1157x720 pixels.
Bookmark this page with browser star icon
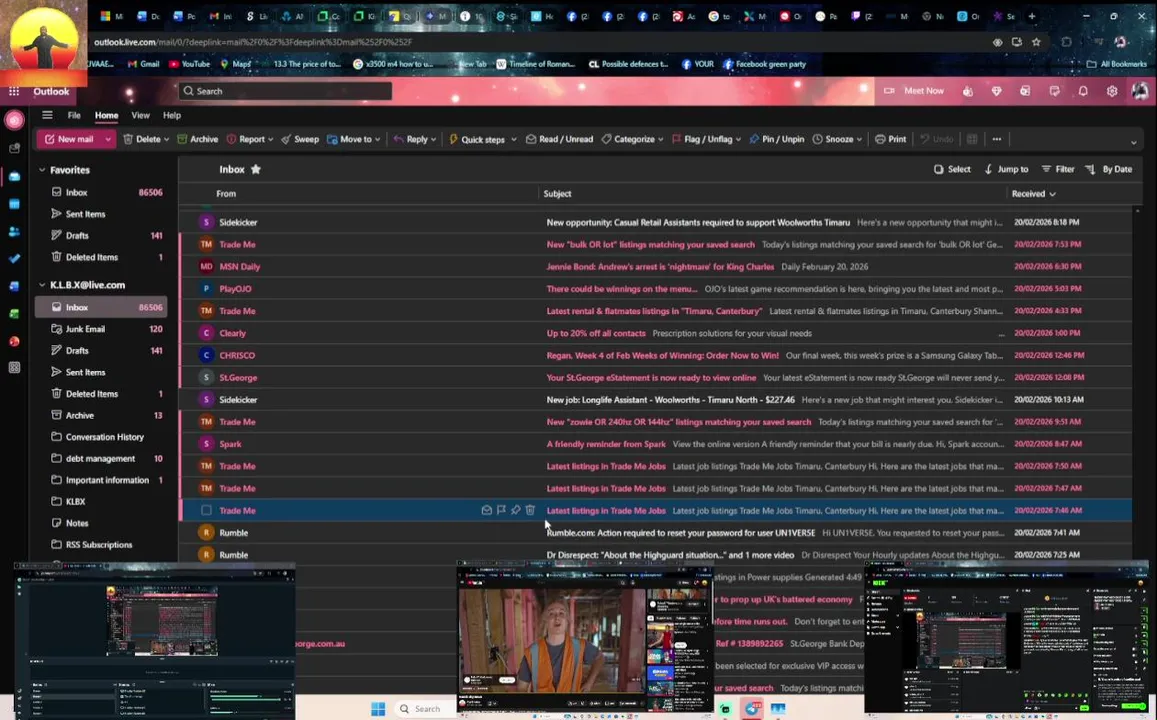1036,42
